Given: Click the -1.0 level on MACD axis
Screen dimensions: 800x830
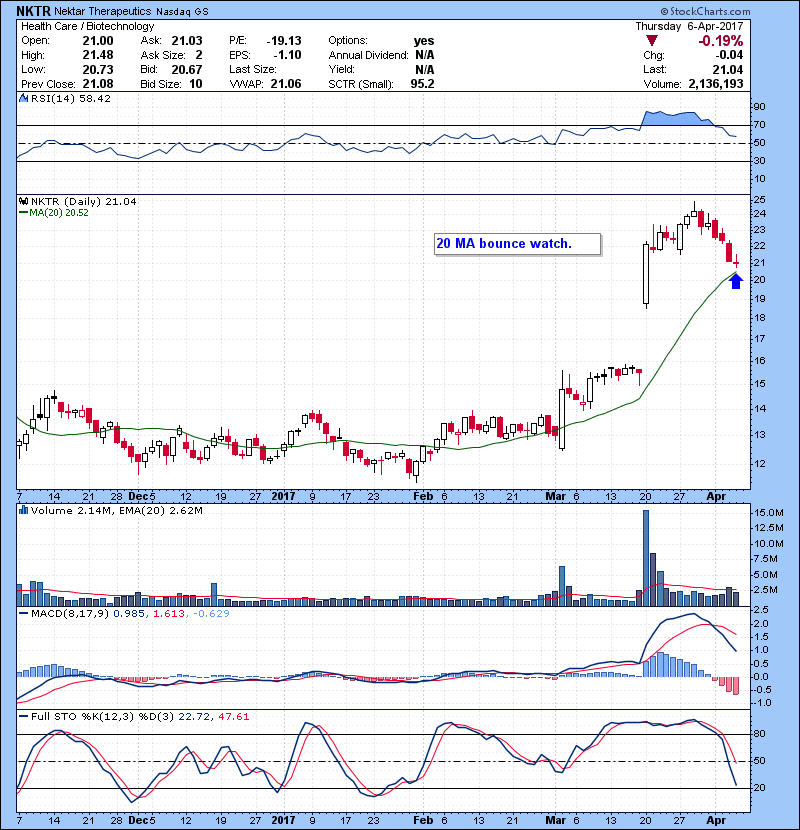Looking at the screenshot, I should (x=762, y=703).
